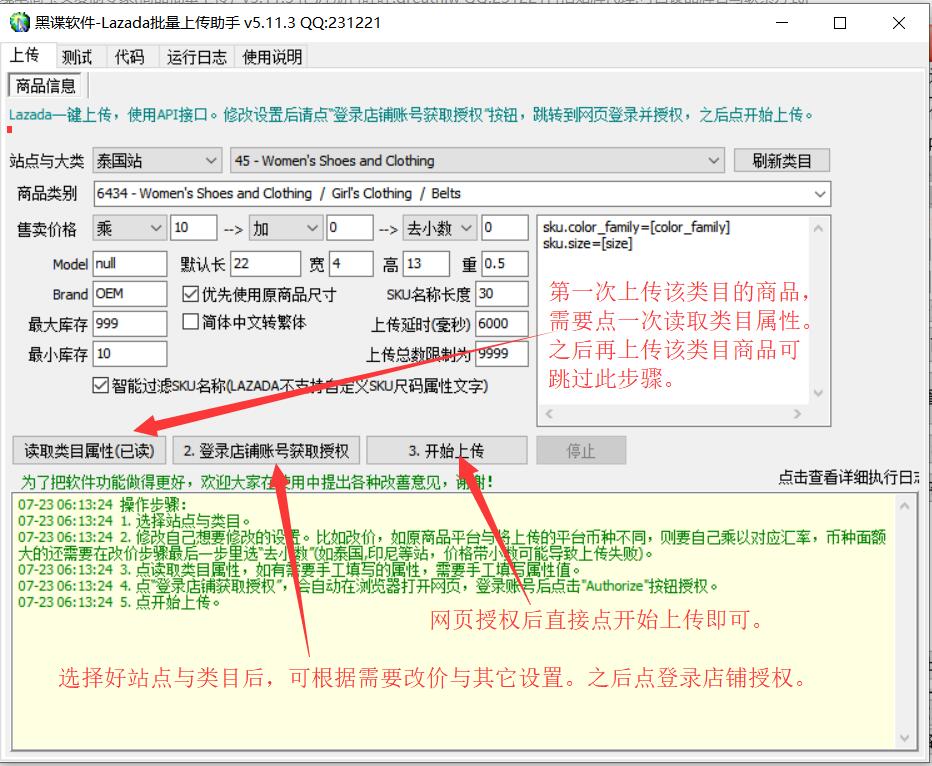The height and width of the screenshot is (766, 932).
Task: Click the multiplier field containing 10
Action: (194, 228)
